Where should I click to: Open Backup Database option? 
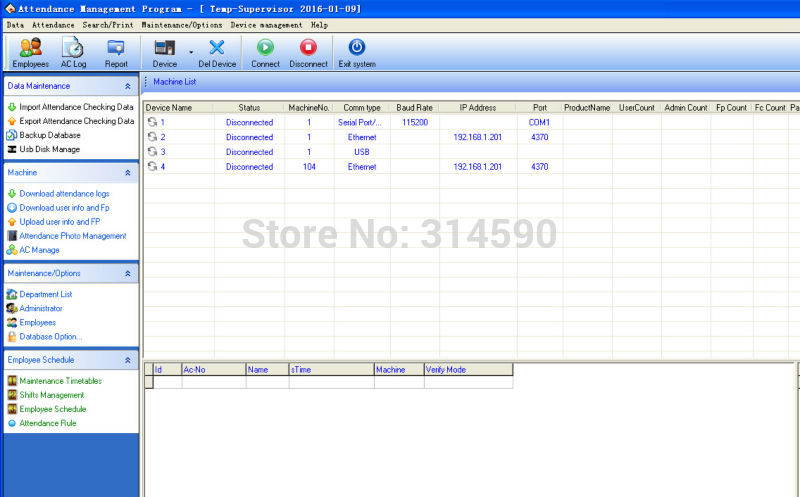[x=49, y=135]
